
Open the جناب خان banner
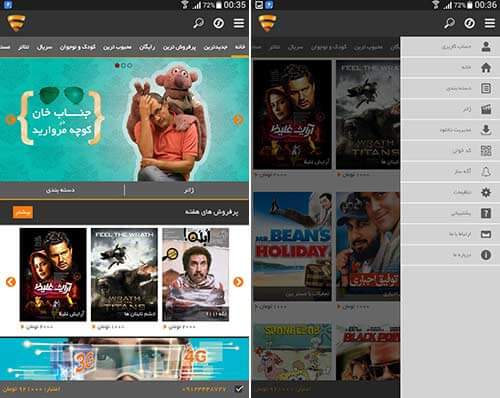point(124,119)
